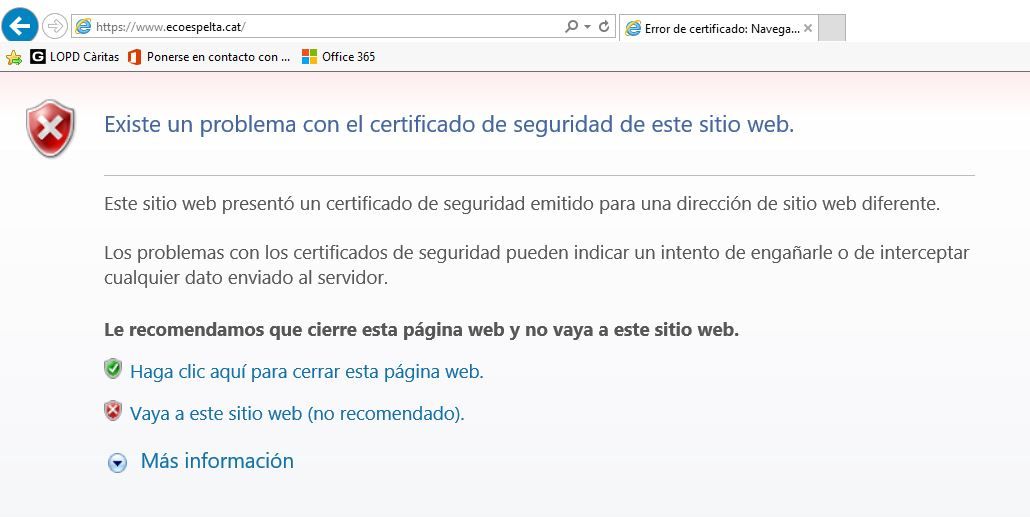This screenshot has height=517, width=1030.
Task: Click the colorful Microsoft logo icon
Action: [x=309, y=57]
